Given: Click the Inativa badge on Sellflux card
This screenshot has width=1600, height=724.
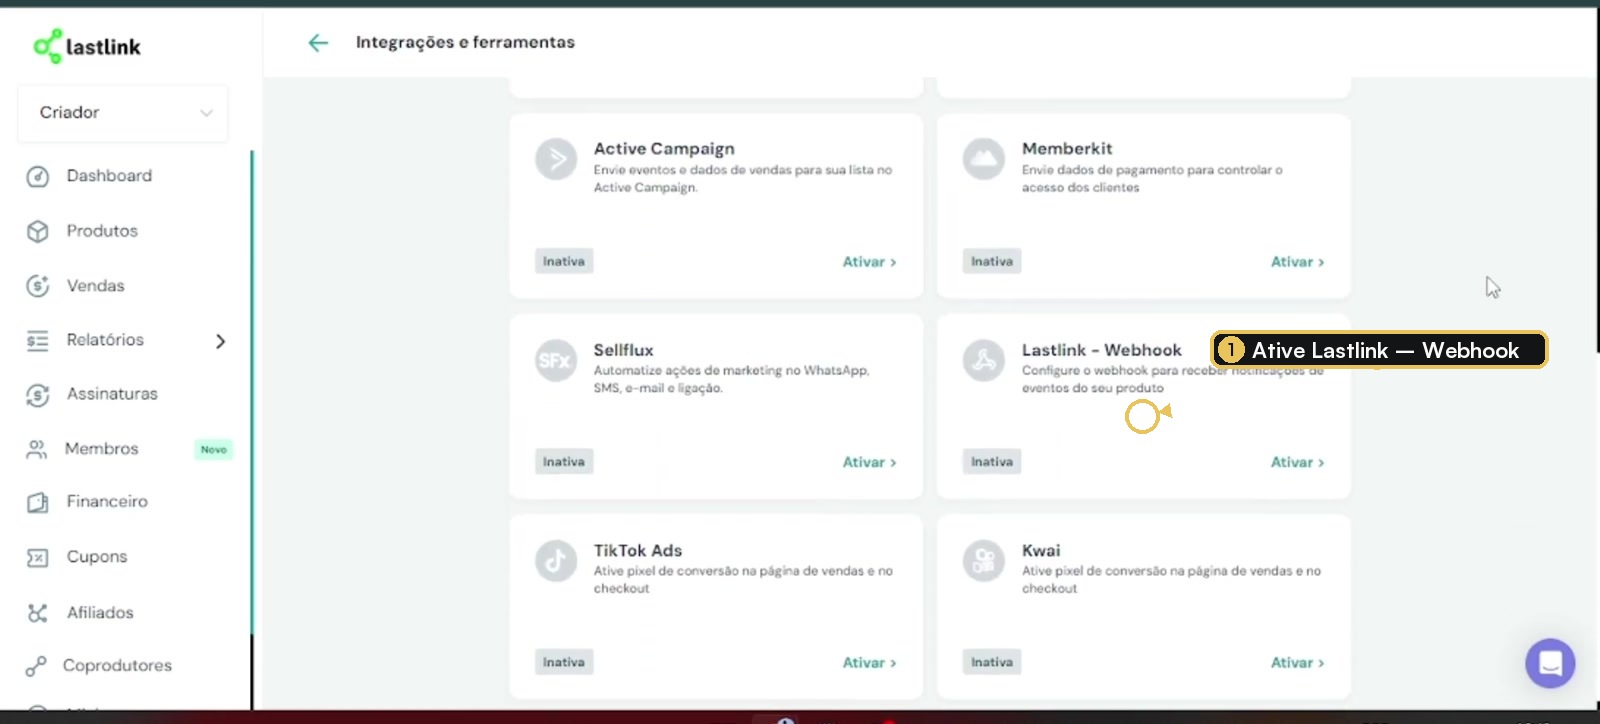Looking at the screenshot, I should (x=564, y=462).
